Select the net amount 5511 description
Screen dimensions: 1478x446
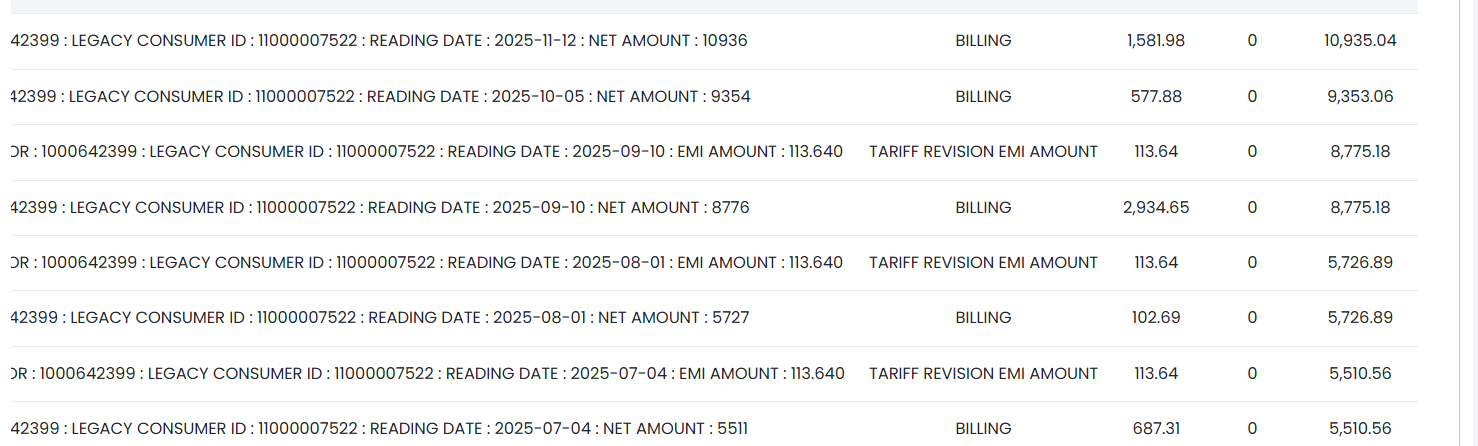[380, 429]
